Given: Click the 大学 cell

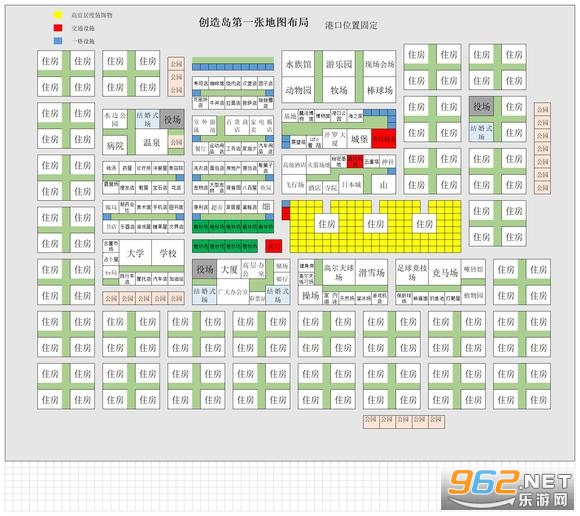Looking at the screenshot, I should 135,253.
